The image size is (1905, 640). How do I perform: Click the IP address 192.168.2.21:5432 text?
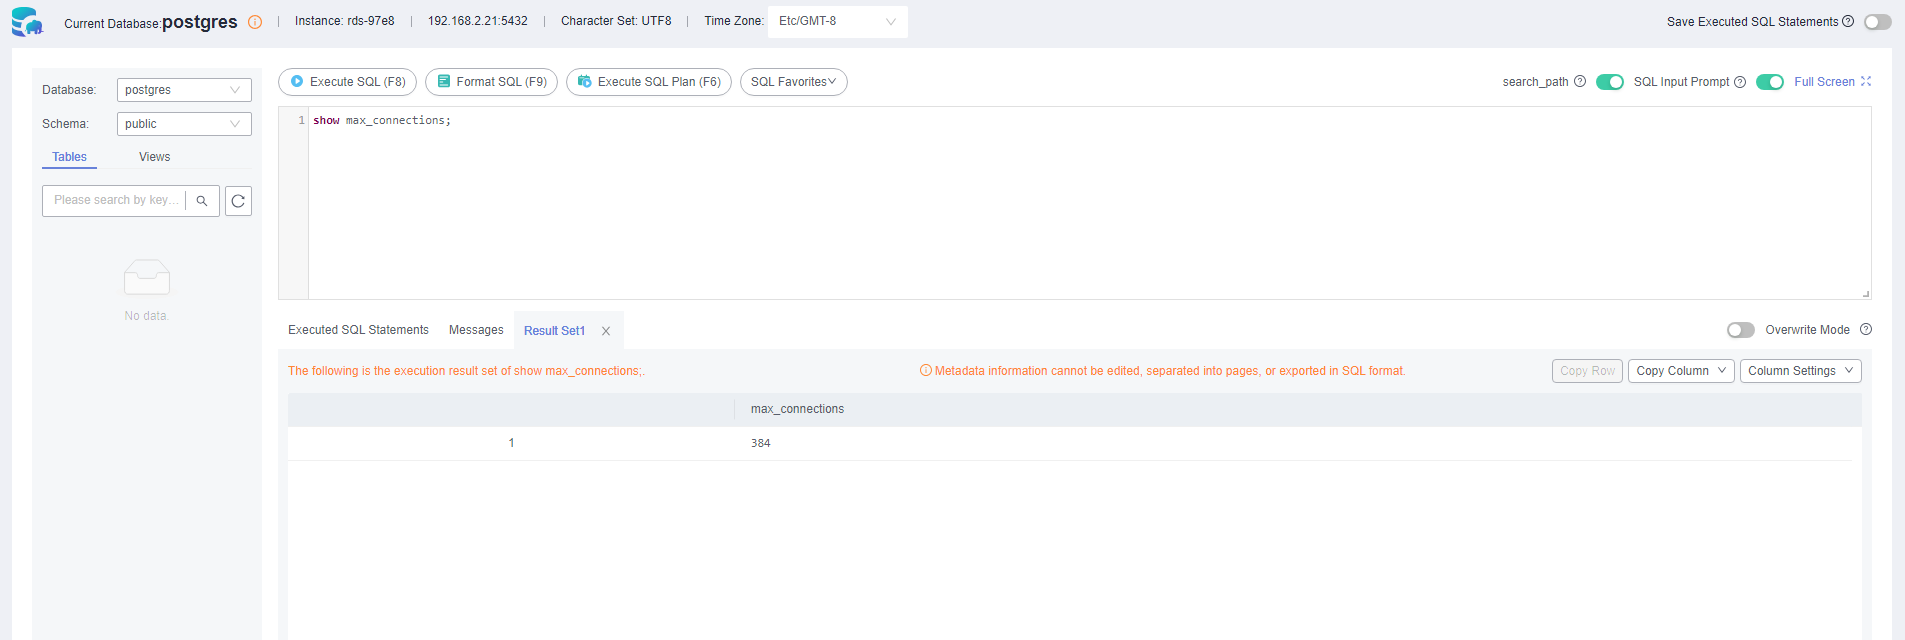pos(478,21)
